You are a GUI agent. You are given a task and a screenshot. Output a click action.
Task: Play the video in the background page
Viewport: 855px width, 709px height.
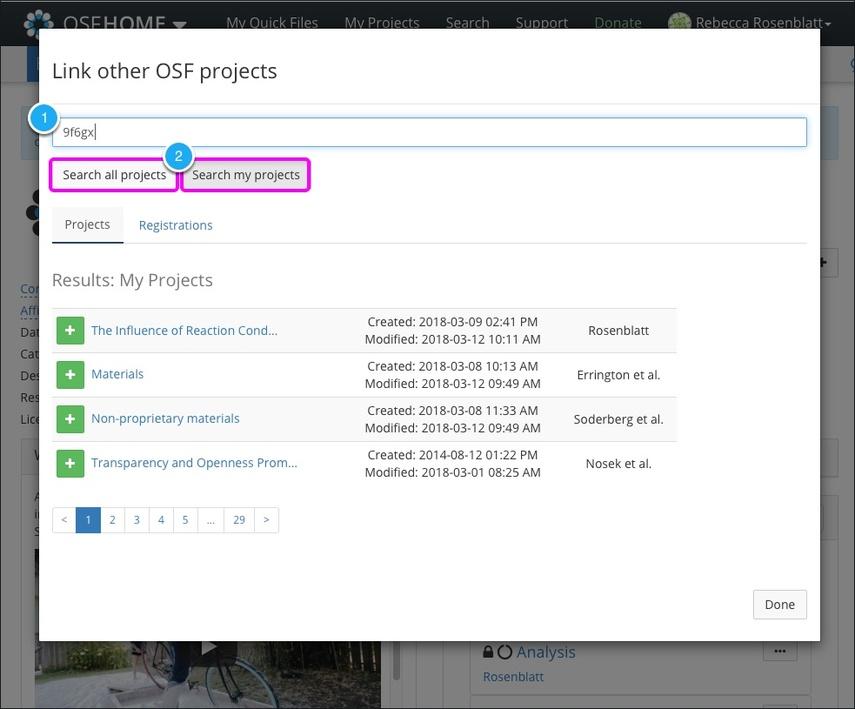(x=208, y=648)
